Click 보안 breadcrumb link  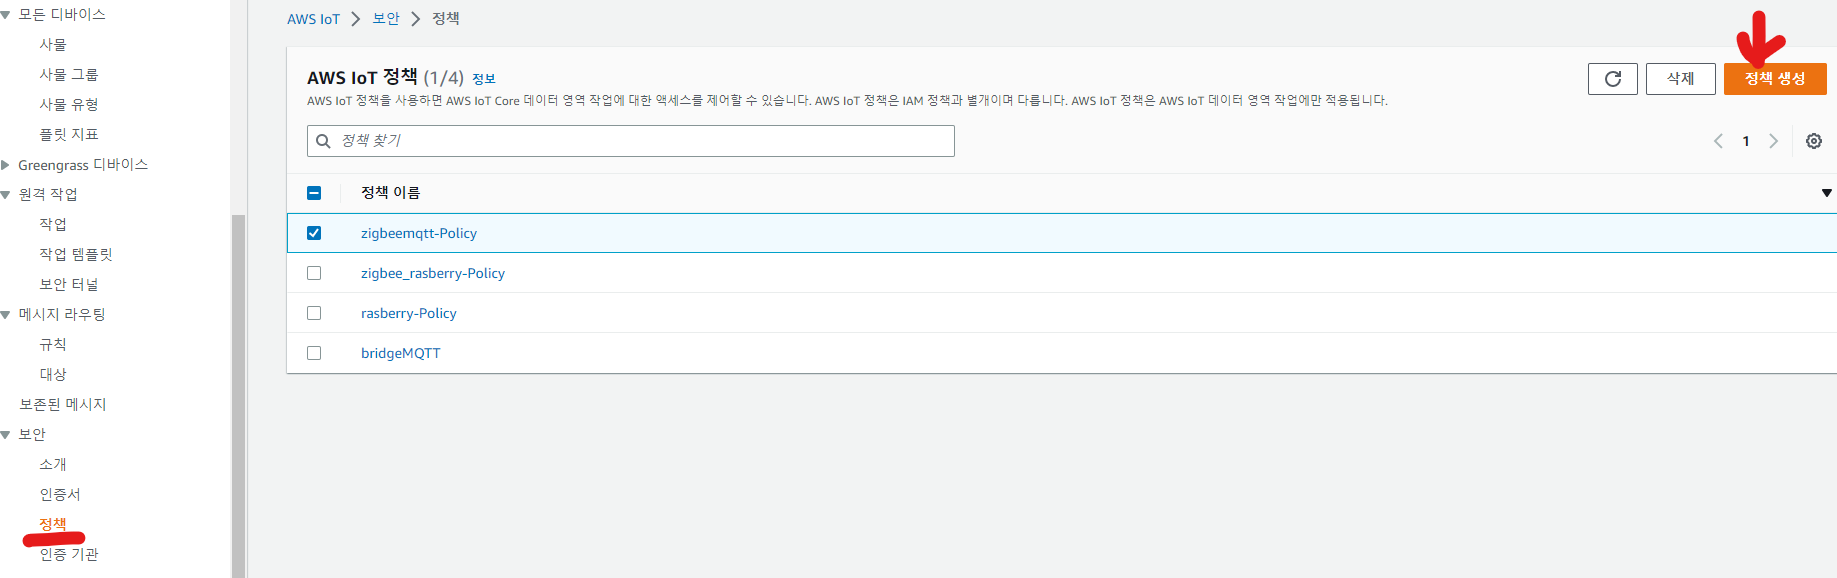point(386,19)
